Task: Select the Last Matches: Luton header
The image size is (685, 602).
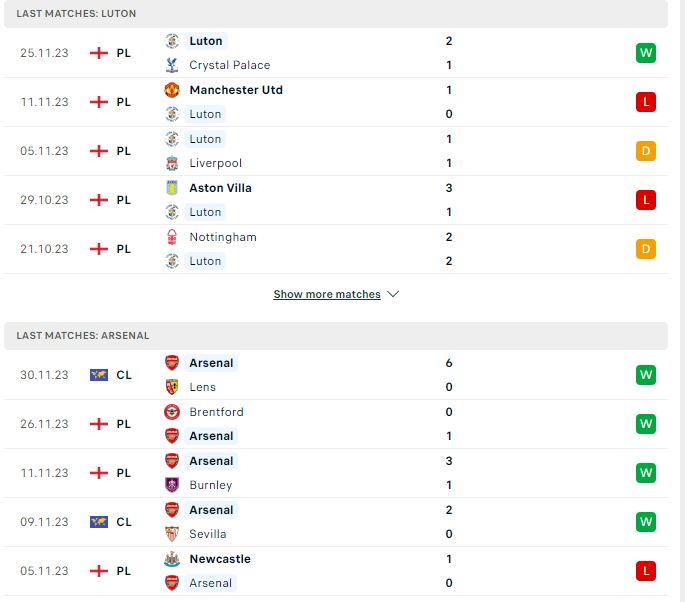Action: pyautogui.click(x=76, y=14)
